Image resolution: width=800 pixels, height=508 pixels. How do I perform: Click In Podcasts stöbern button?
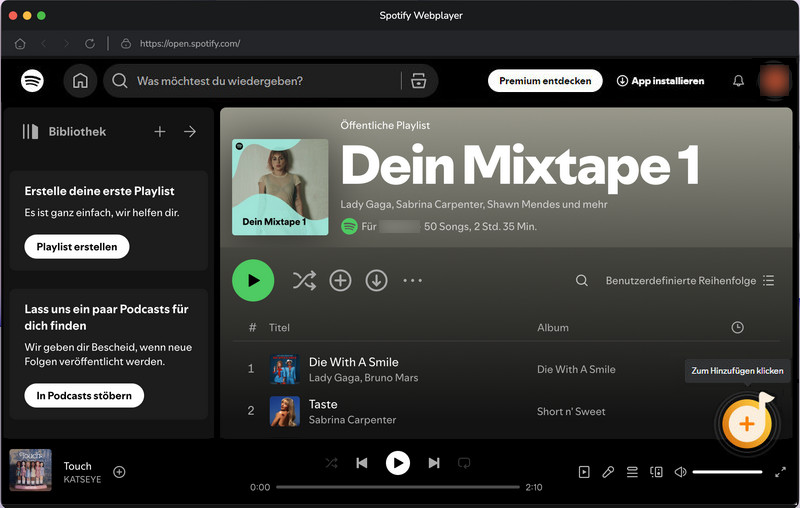tap(84, 396)
